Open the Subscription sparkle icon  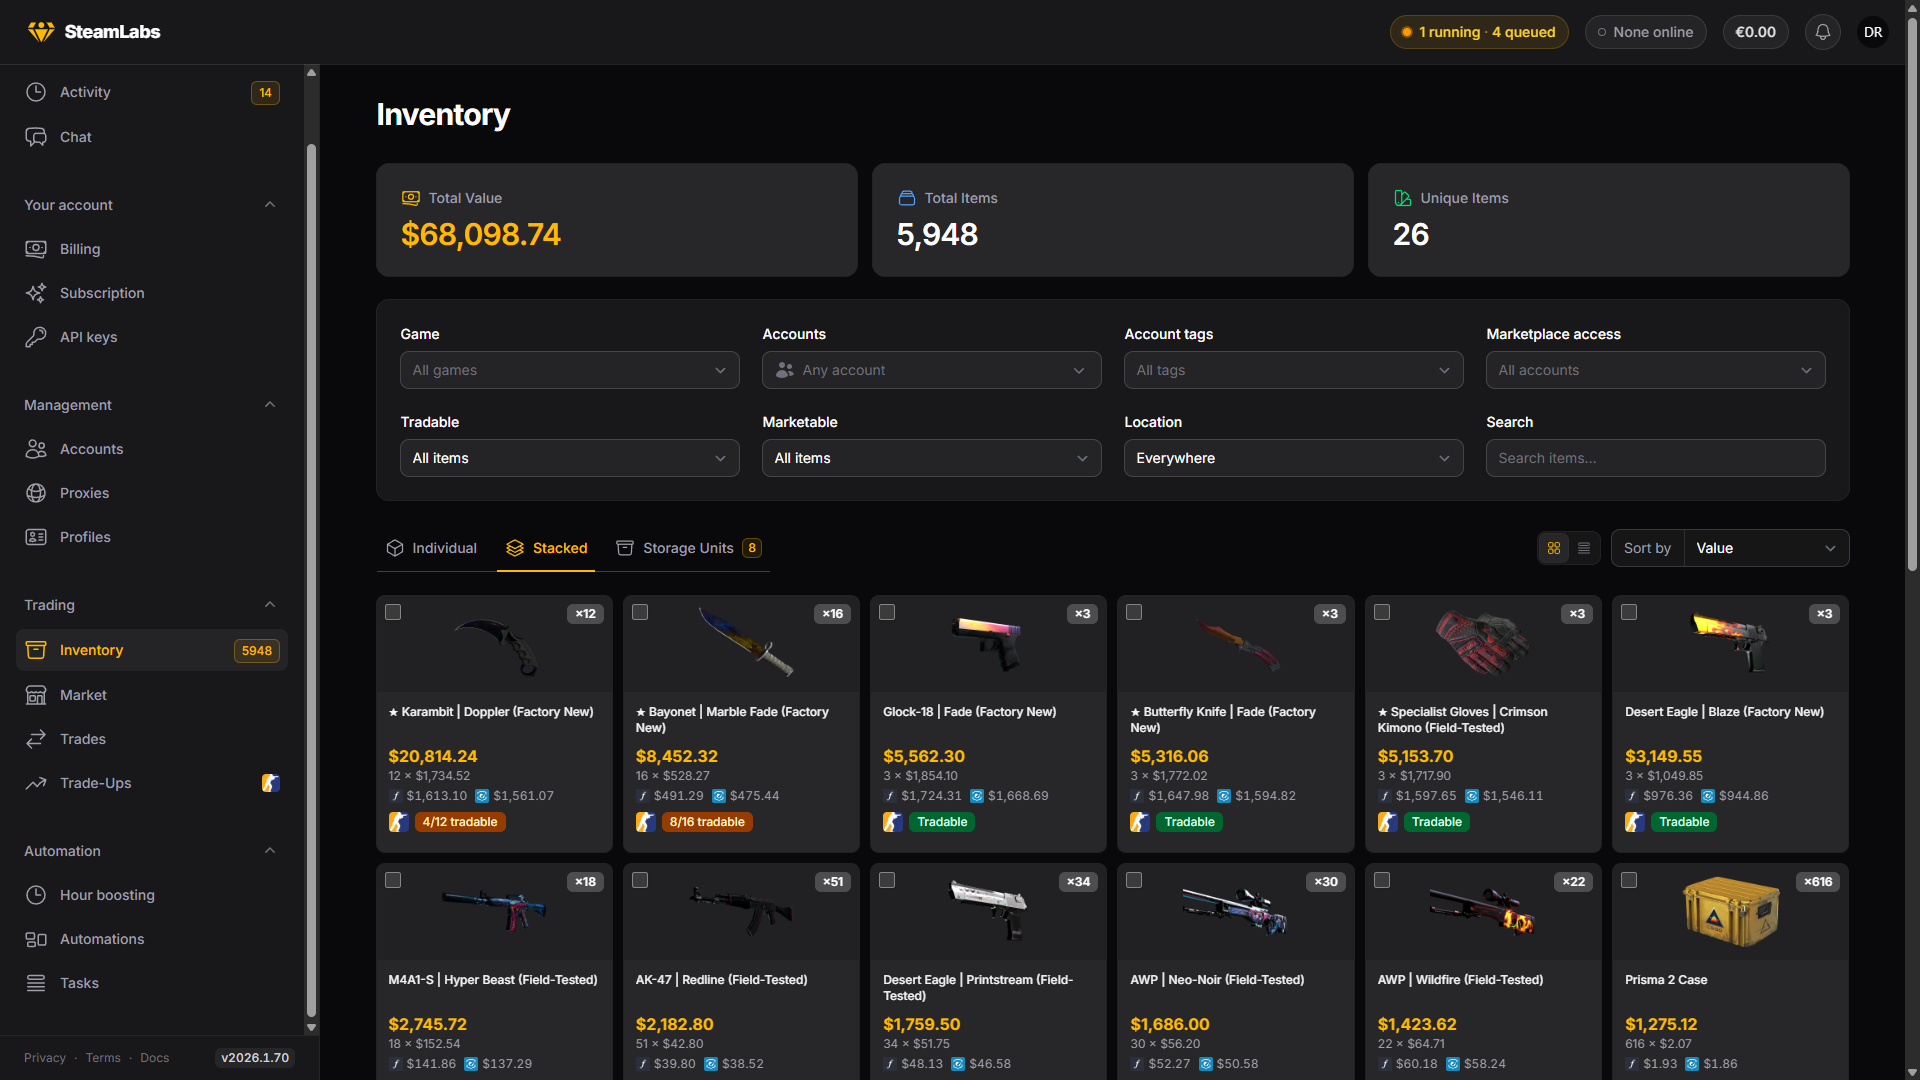(x=36, y=293)
